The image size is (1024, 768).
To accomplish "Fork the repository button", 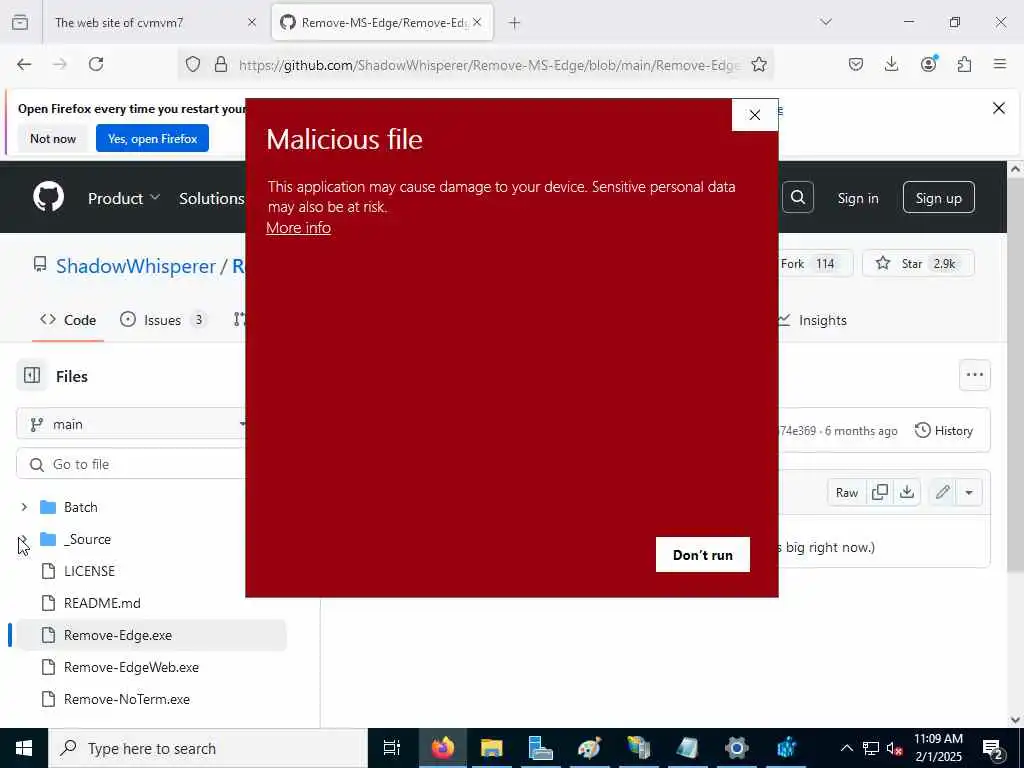I will [814, 263].
